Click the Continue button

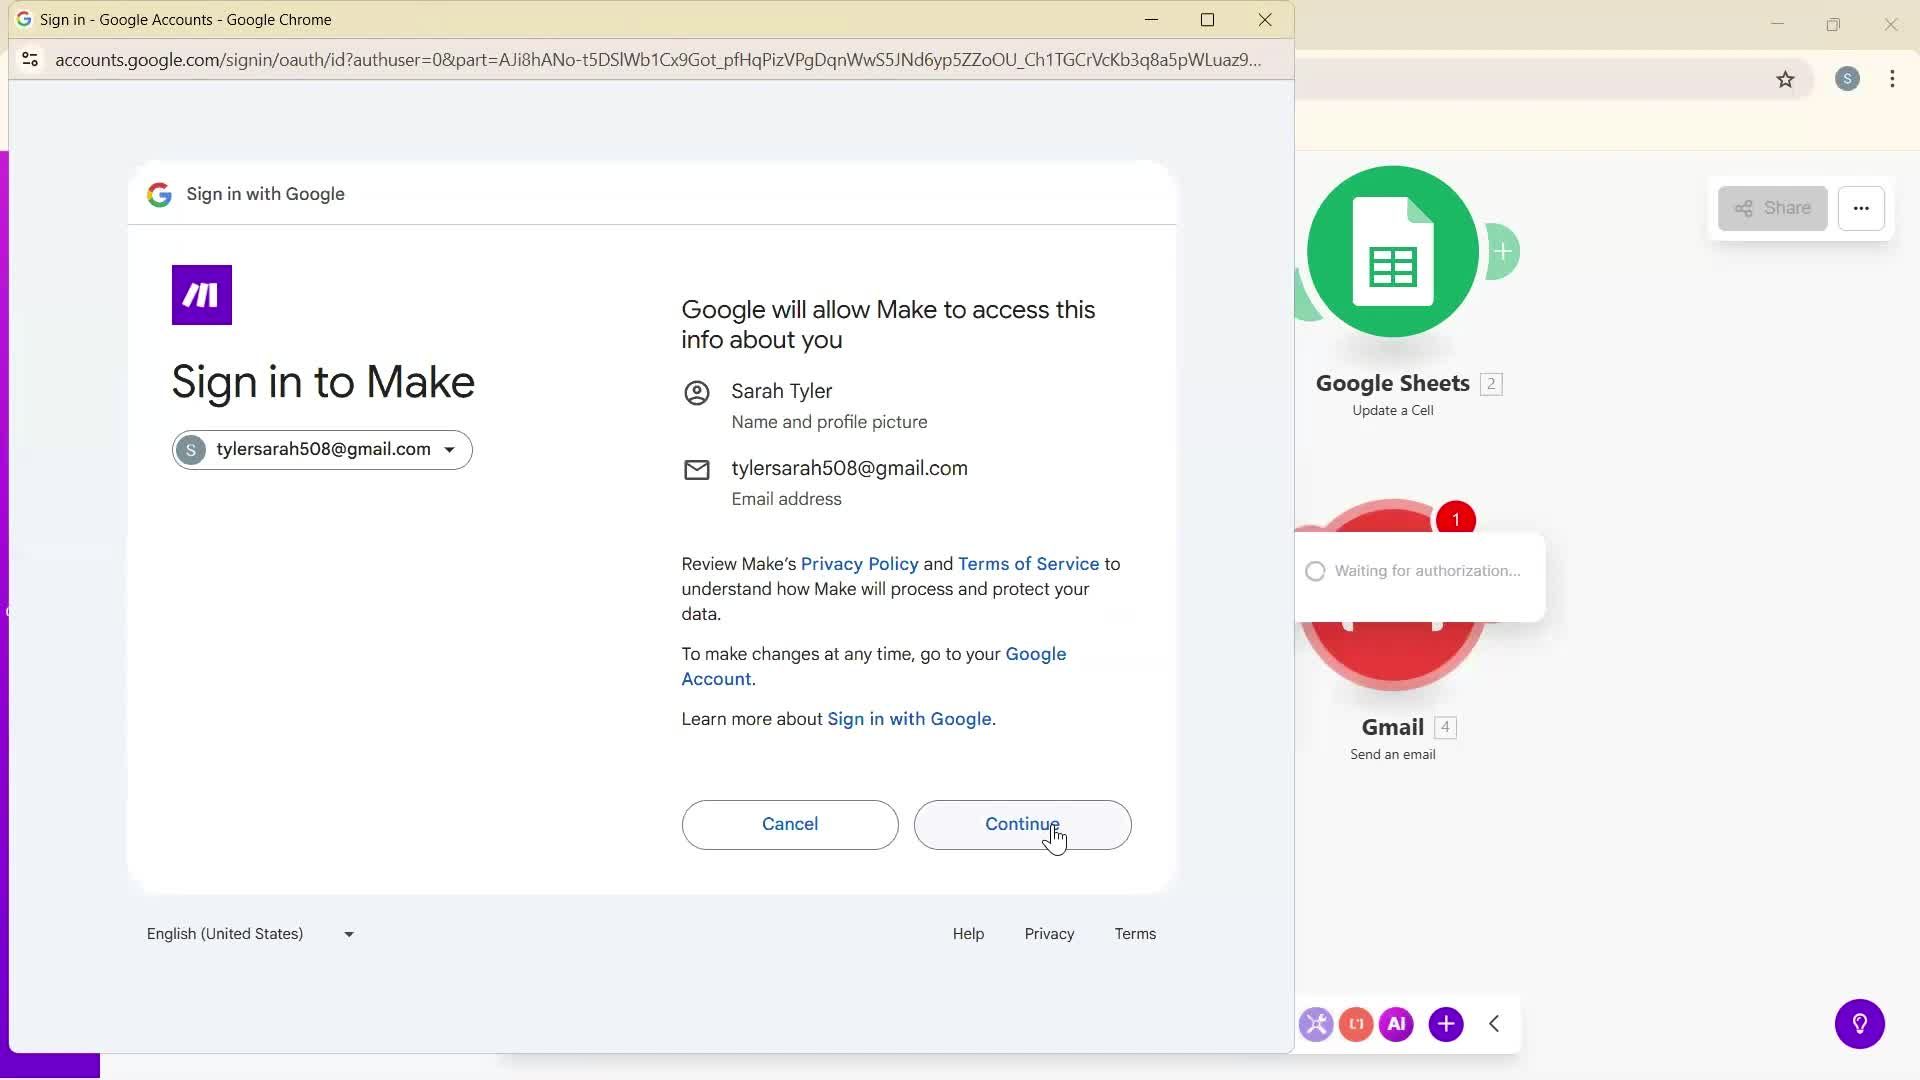click(x=1022, y=824)
